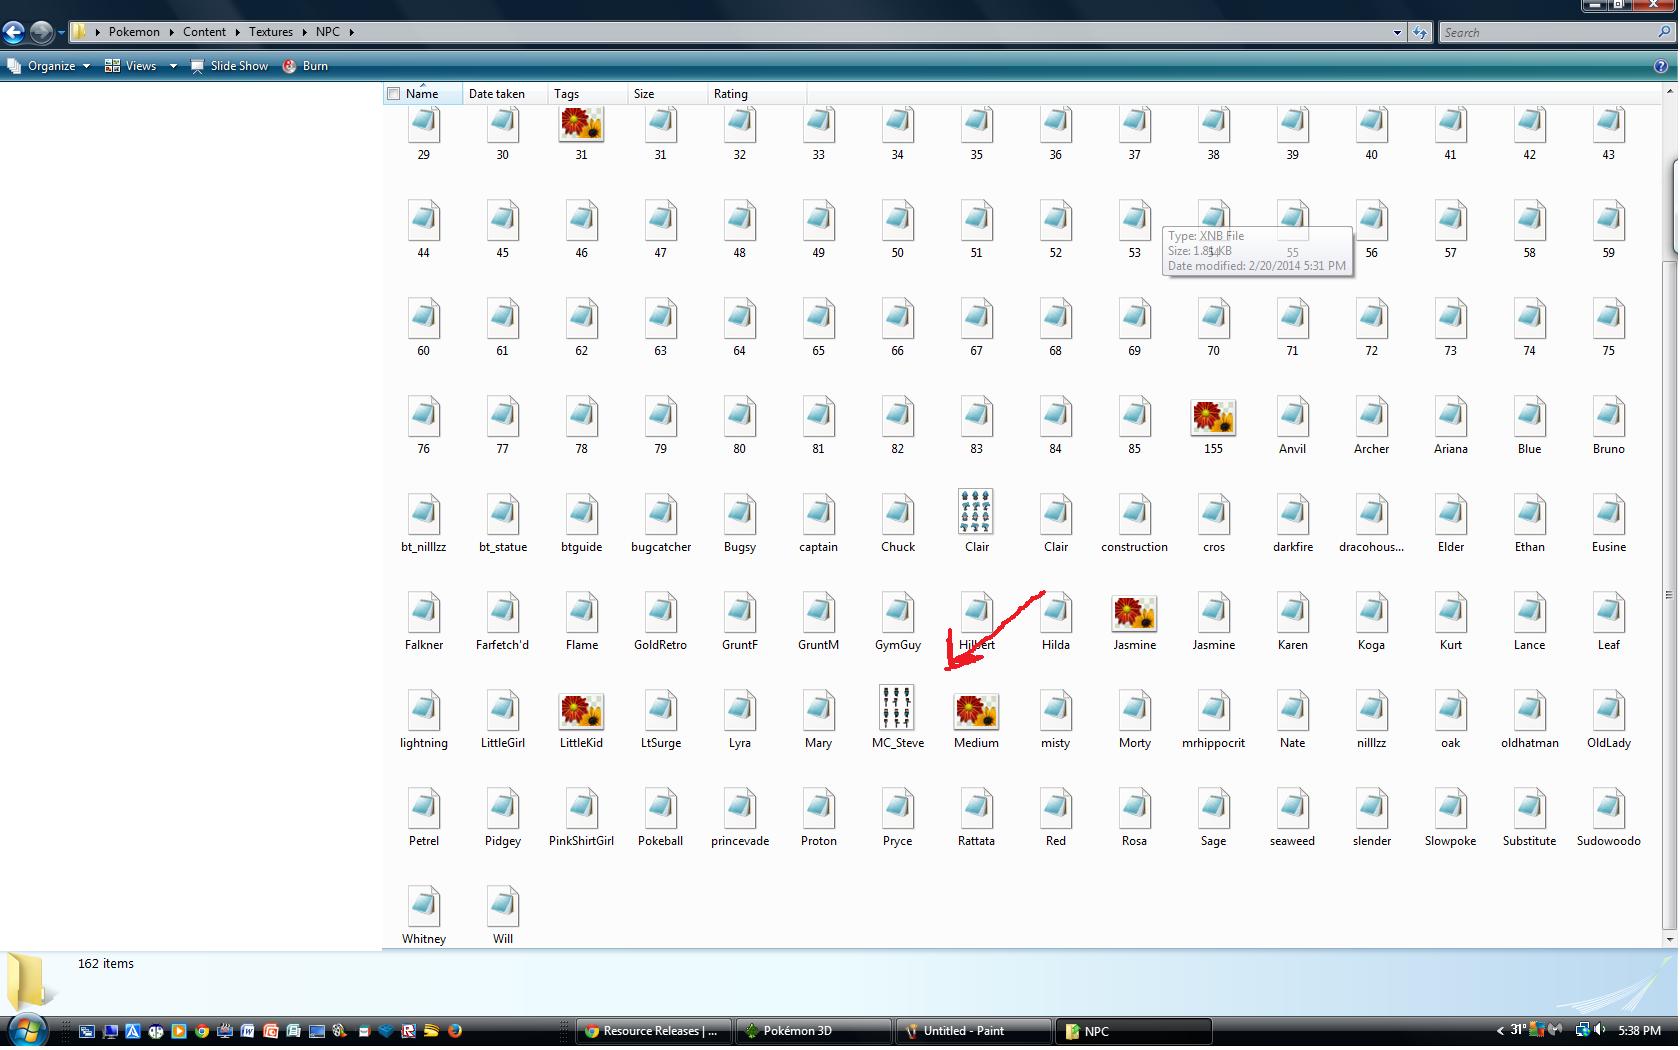Select the GymGuy file
This screenshot has height=1050, width=1680.
(897, 619)
